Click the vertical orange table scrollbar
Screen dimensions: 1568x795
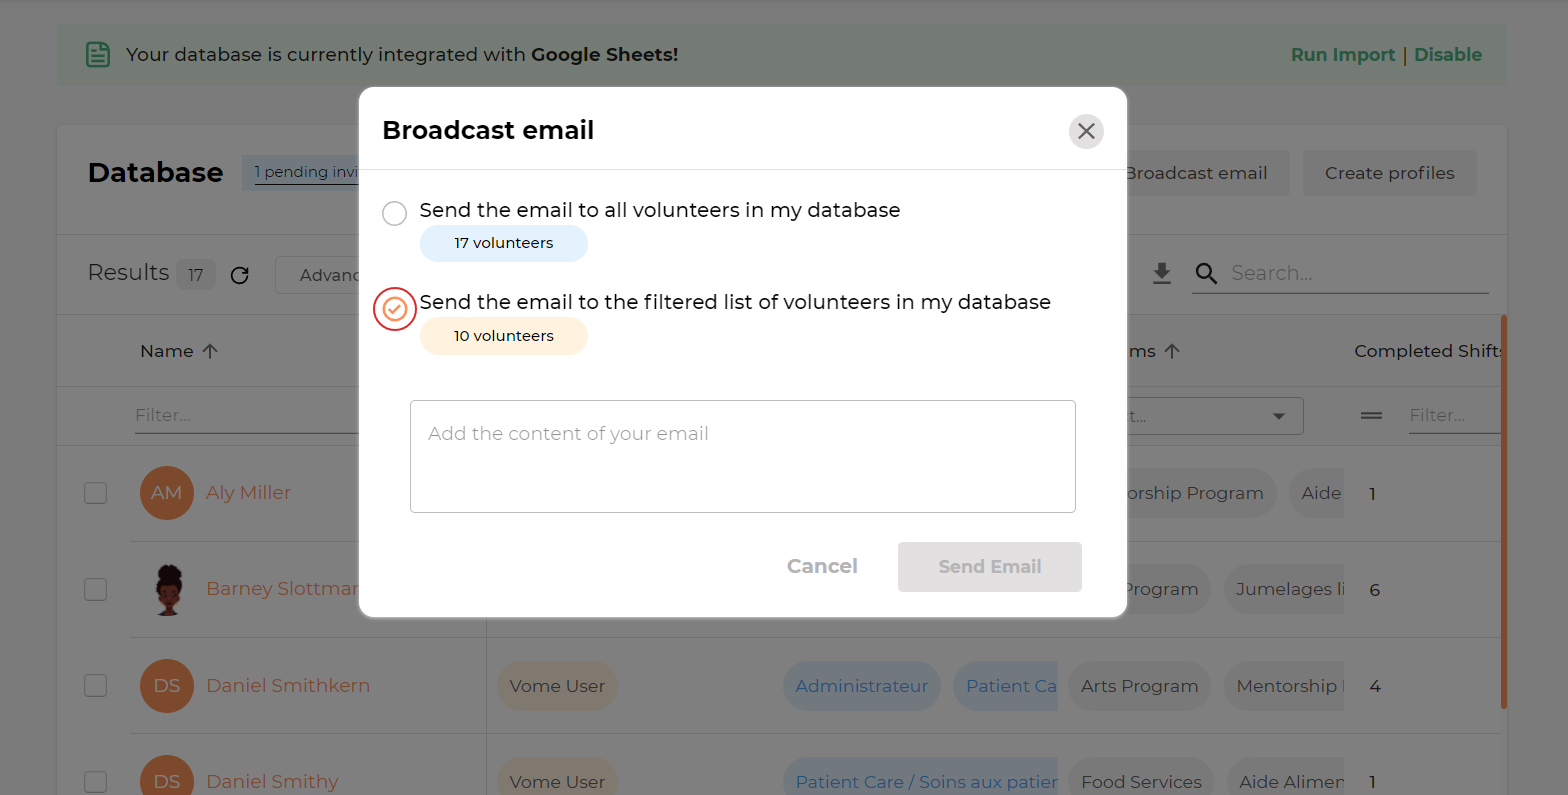(1504, 512)
